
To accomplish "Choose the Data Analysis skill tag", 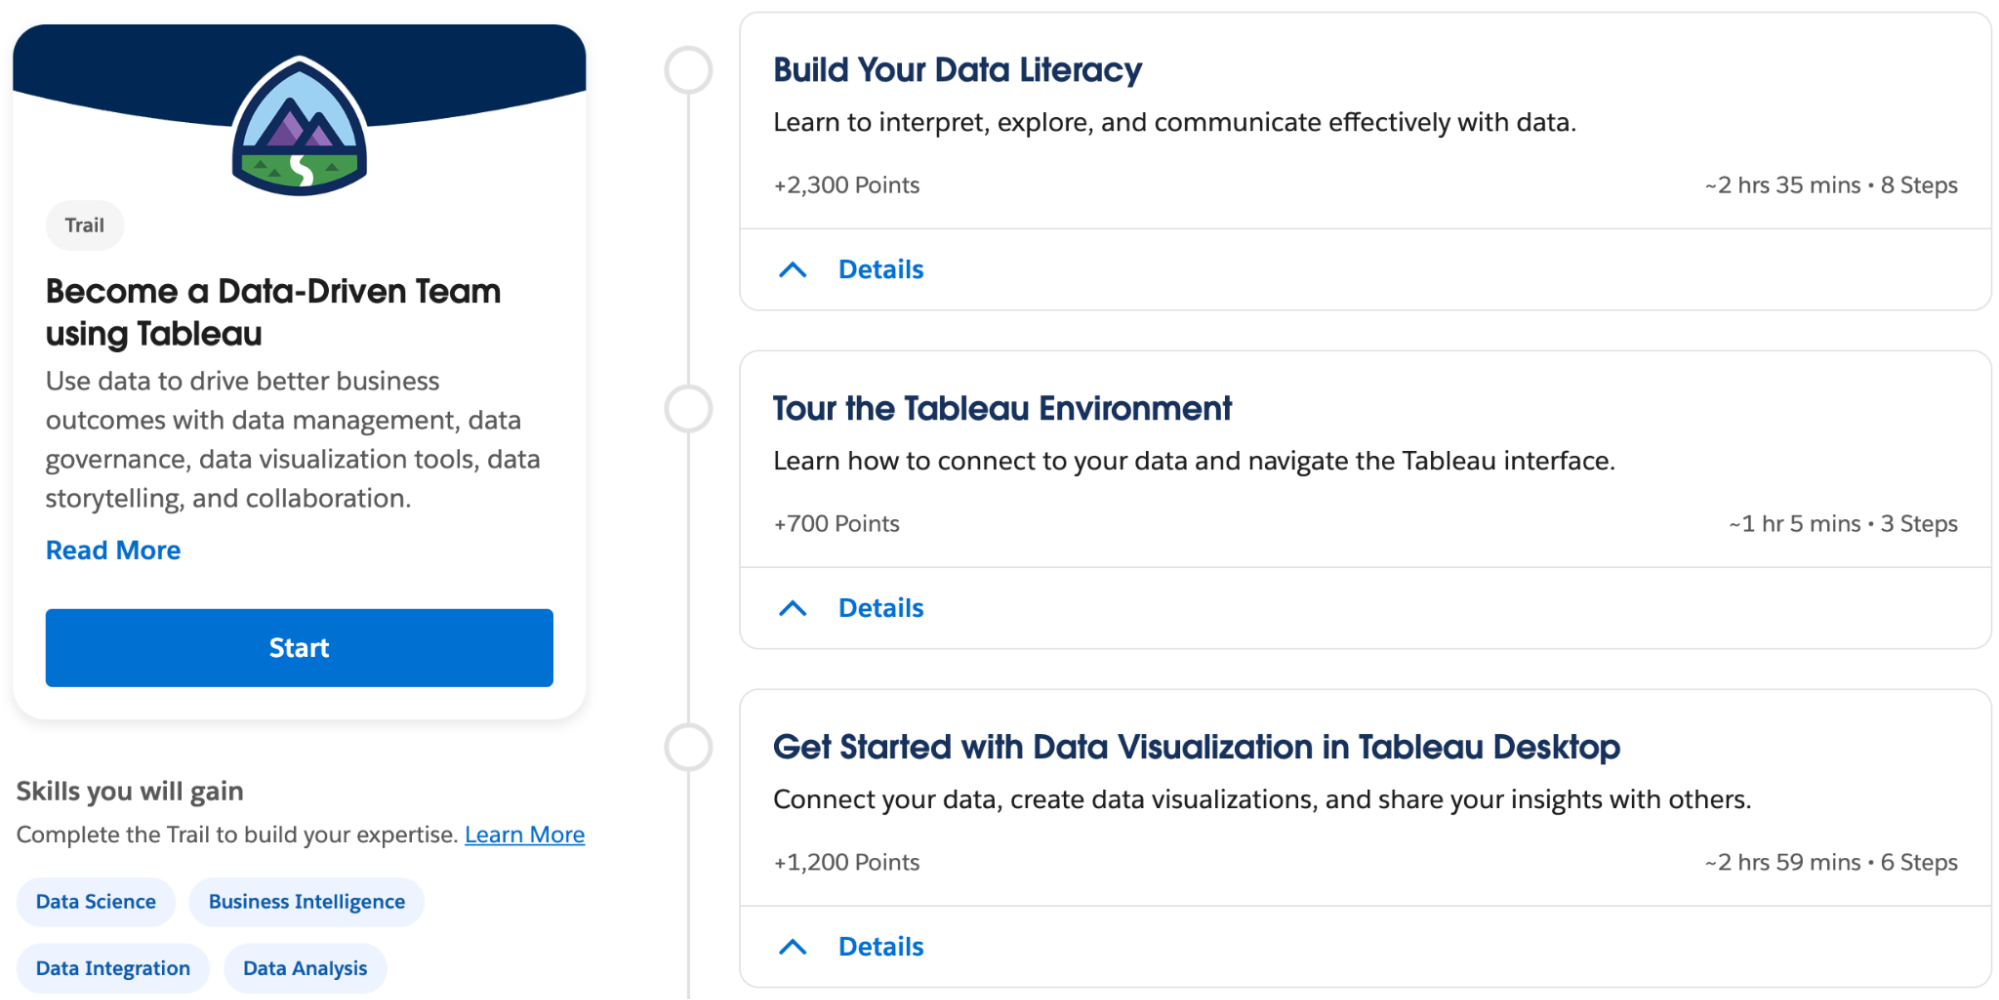I will point(305,968).
